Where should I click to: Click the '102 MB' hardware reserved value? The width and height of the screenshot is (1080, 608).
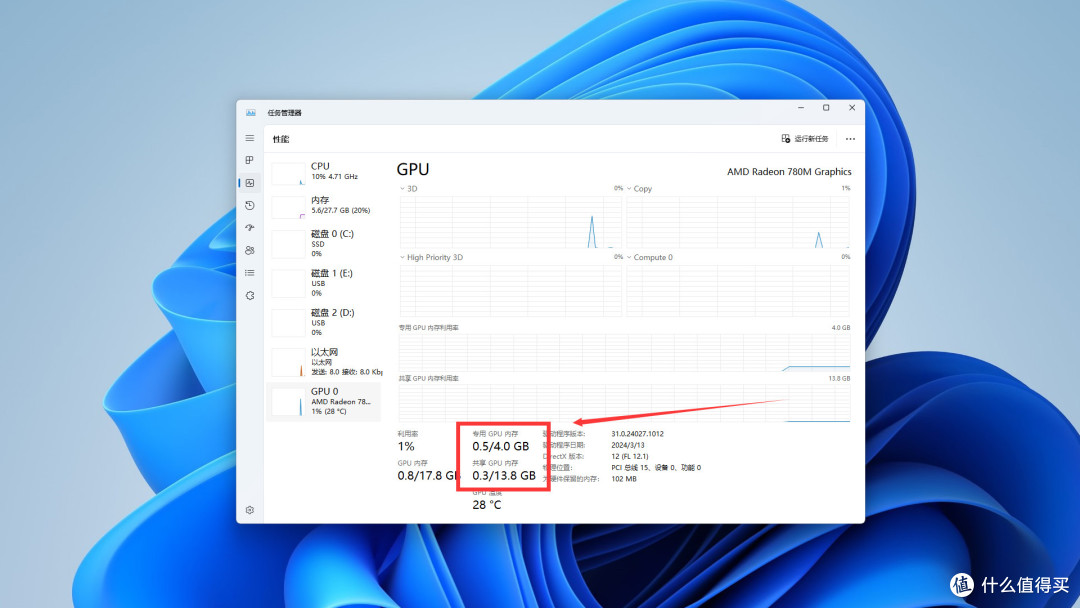point(624,479)
